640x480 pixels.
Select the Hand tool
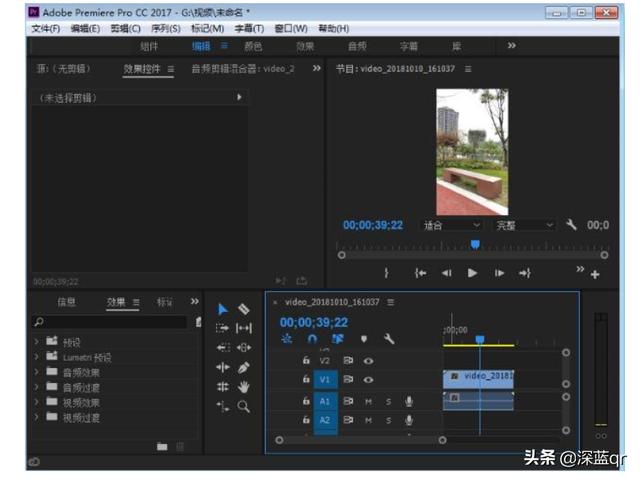pyautogui.click(x=244, y=387)
